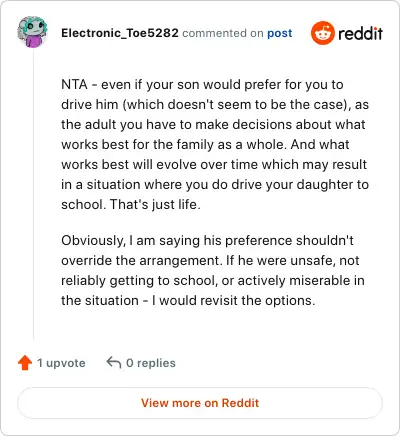The image size is (400, 436).
Task: Click the reply arrow icon
Action: tap(114, 362)
